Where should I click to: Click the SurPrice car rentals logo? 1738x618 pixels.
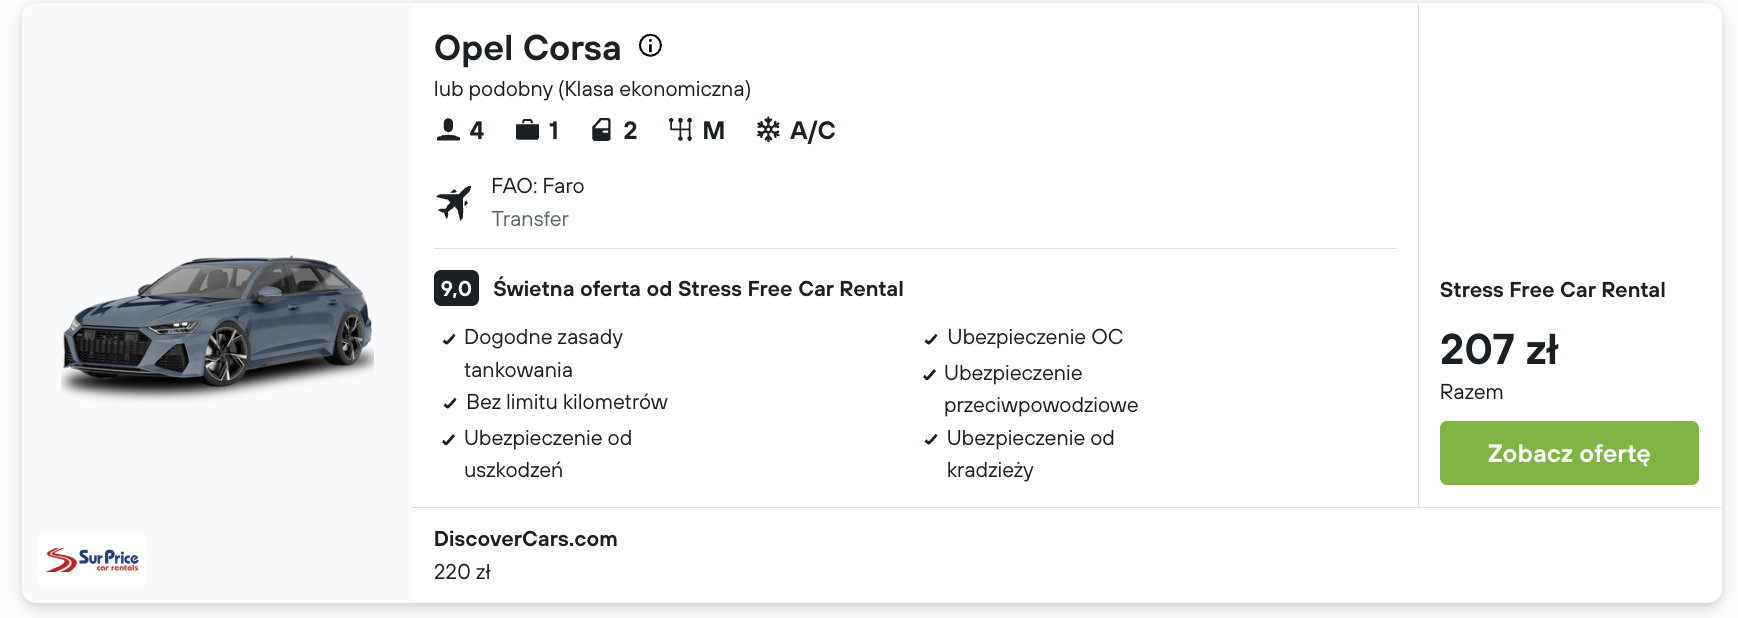[92, 559]
